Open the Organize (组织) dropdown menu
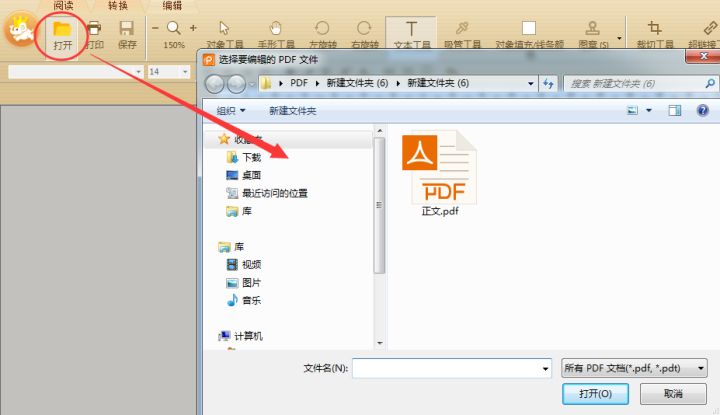The width and height of the screenshot is (720, 415). click(231, 111)
